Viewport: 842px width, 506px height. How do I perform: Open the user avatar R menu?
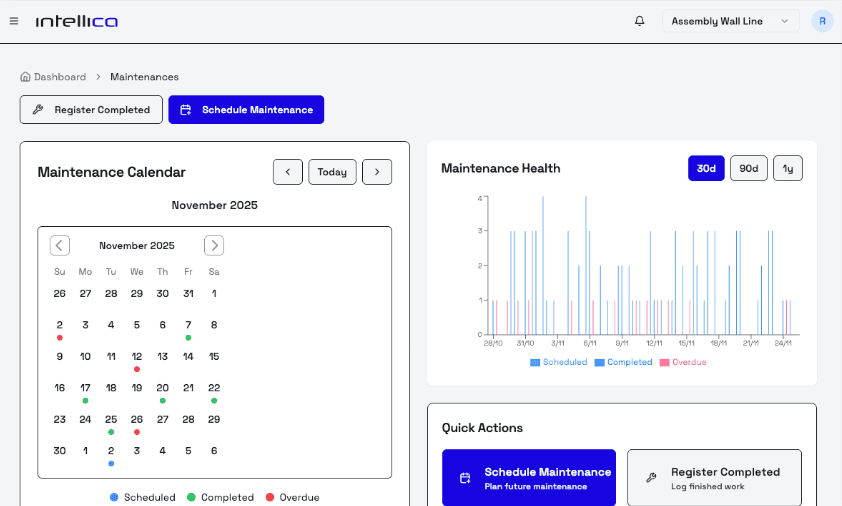[822, 21]
